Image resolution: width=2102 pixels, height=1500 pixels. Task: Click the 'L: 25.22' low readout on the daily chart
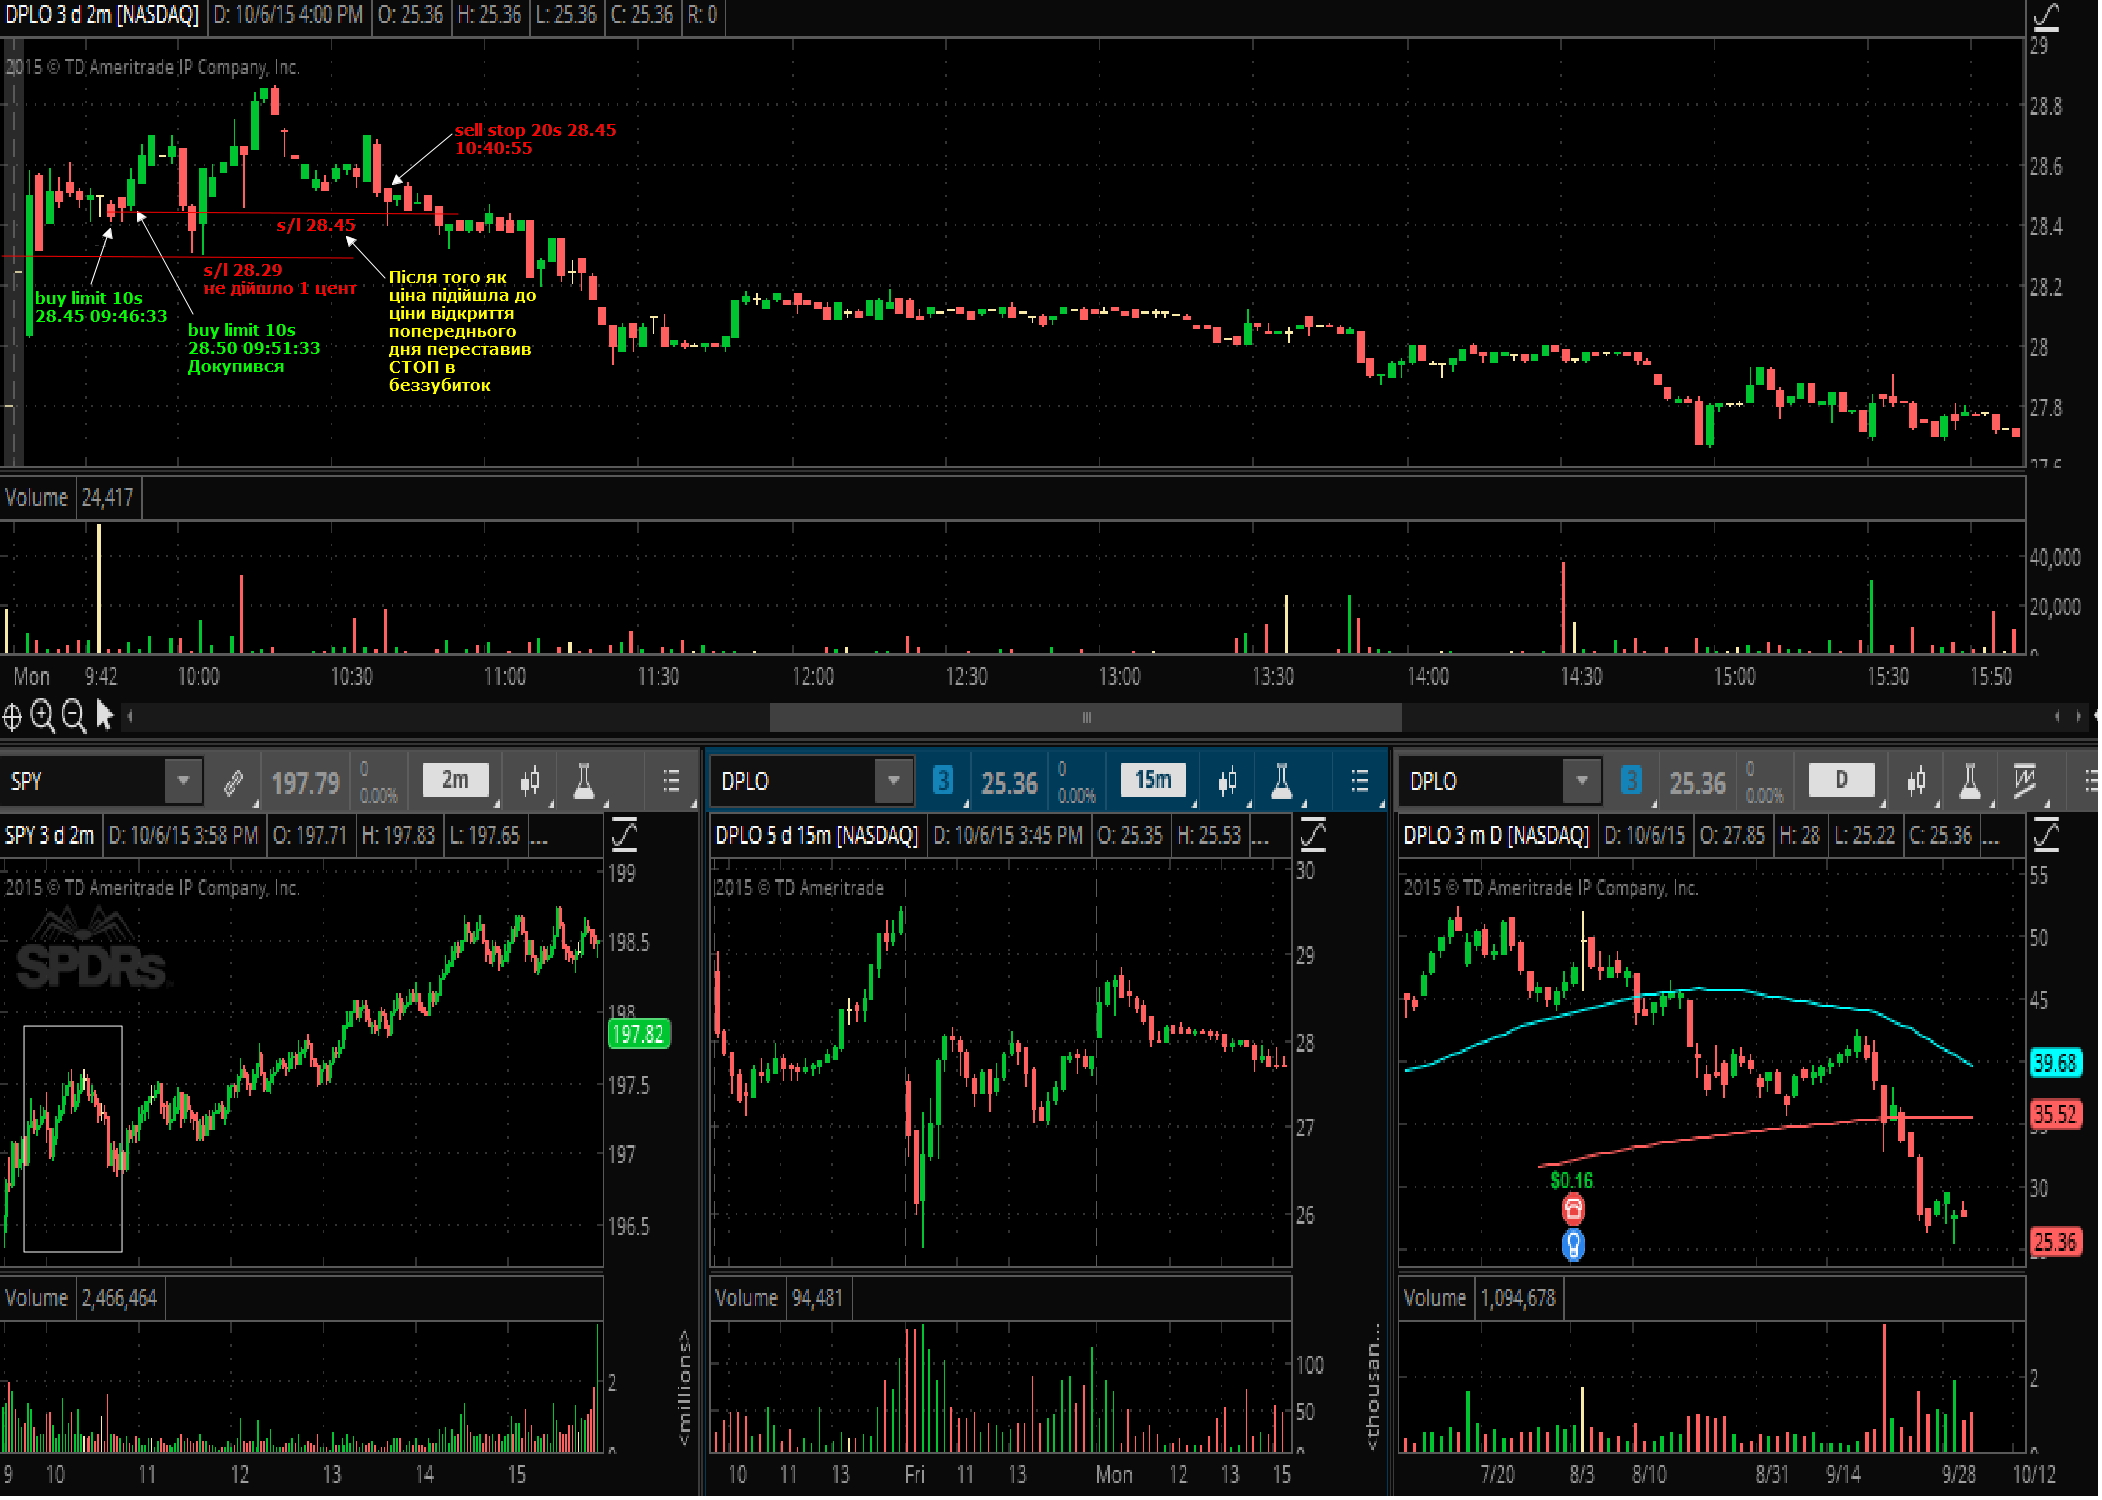click(x=1864, y=835)
